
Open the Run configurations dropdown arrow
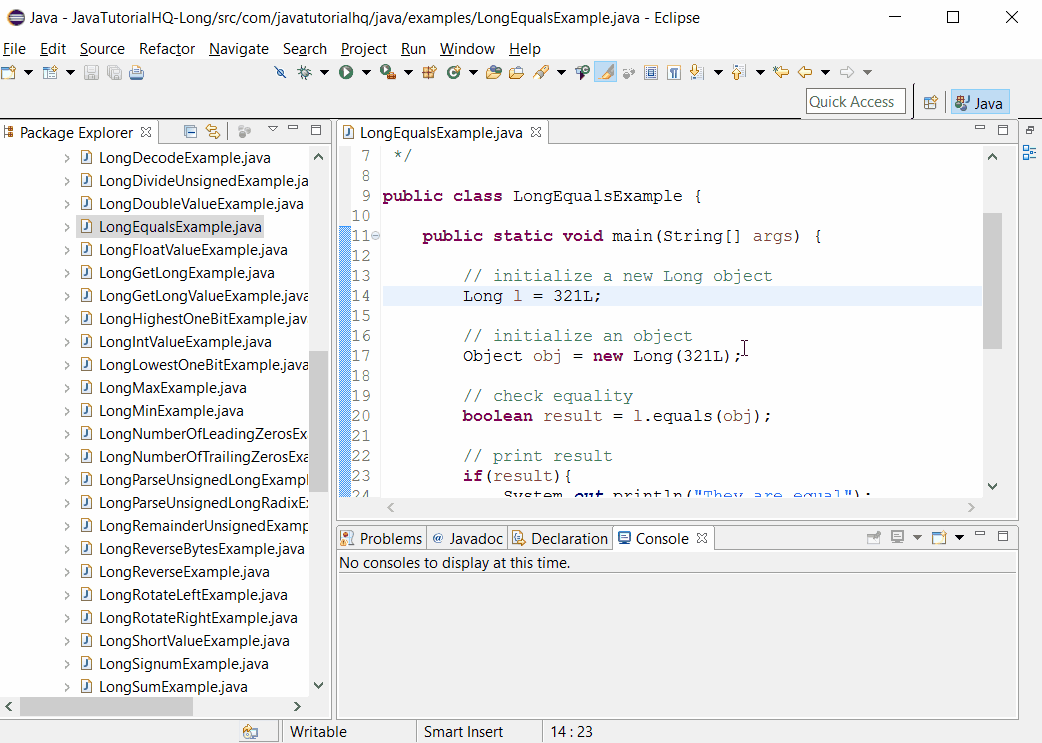366,72
